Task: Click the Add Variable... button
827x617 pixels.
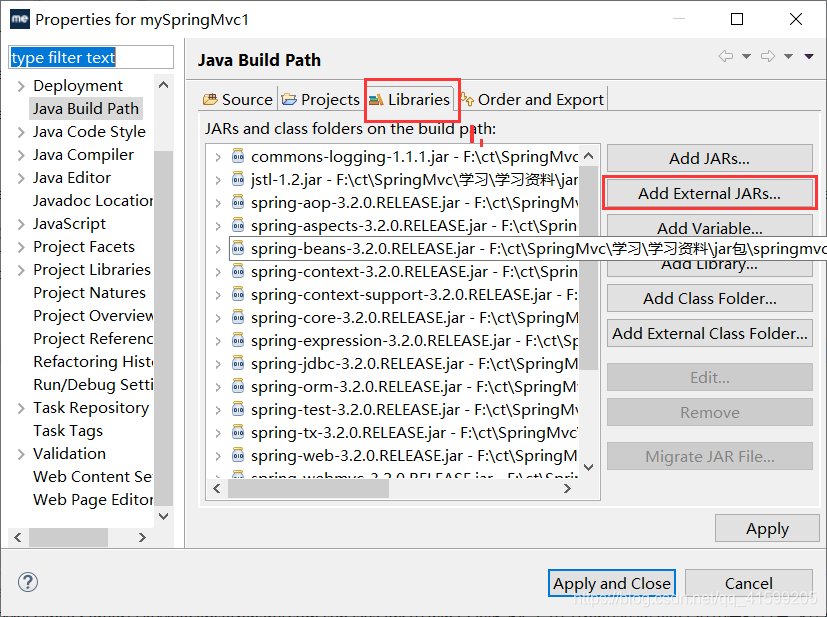Action: (x=709, y=226)
